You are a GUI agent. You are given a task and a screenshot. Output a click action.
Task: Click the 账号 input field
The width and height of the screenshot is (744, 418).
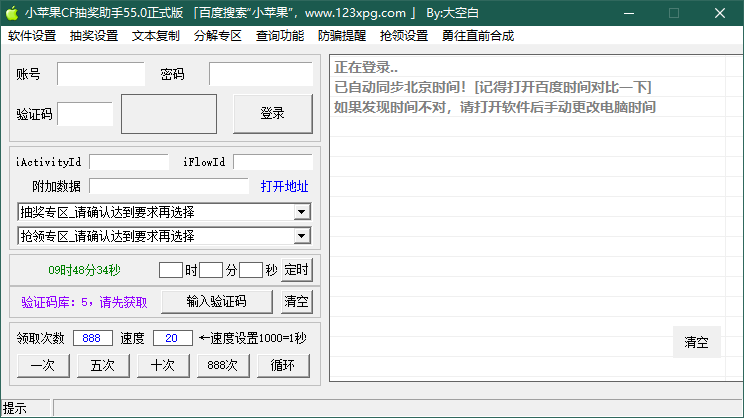click(101, 75)
